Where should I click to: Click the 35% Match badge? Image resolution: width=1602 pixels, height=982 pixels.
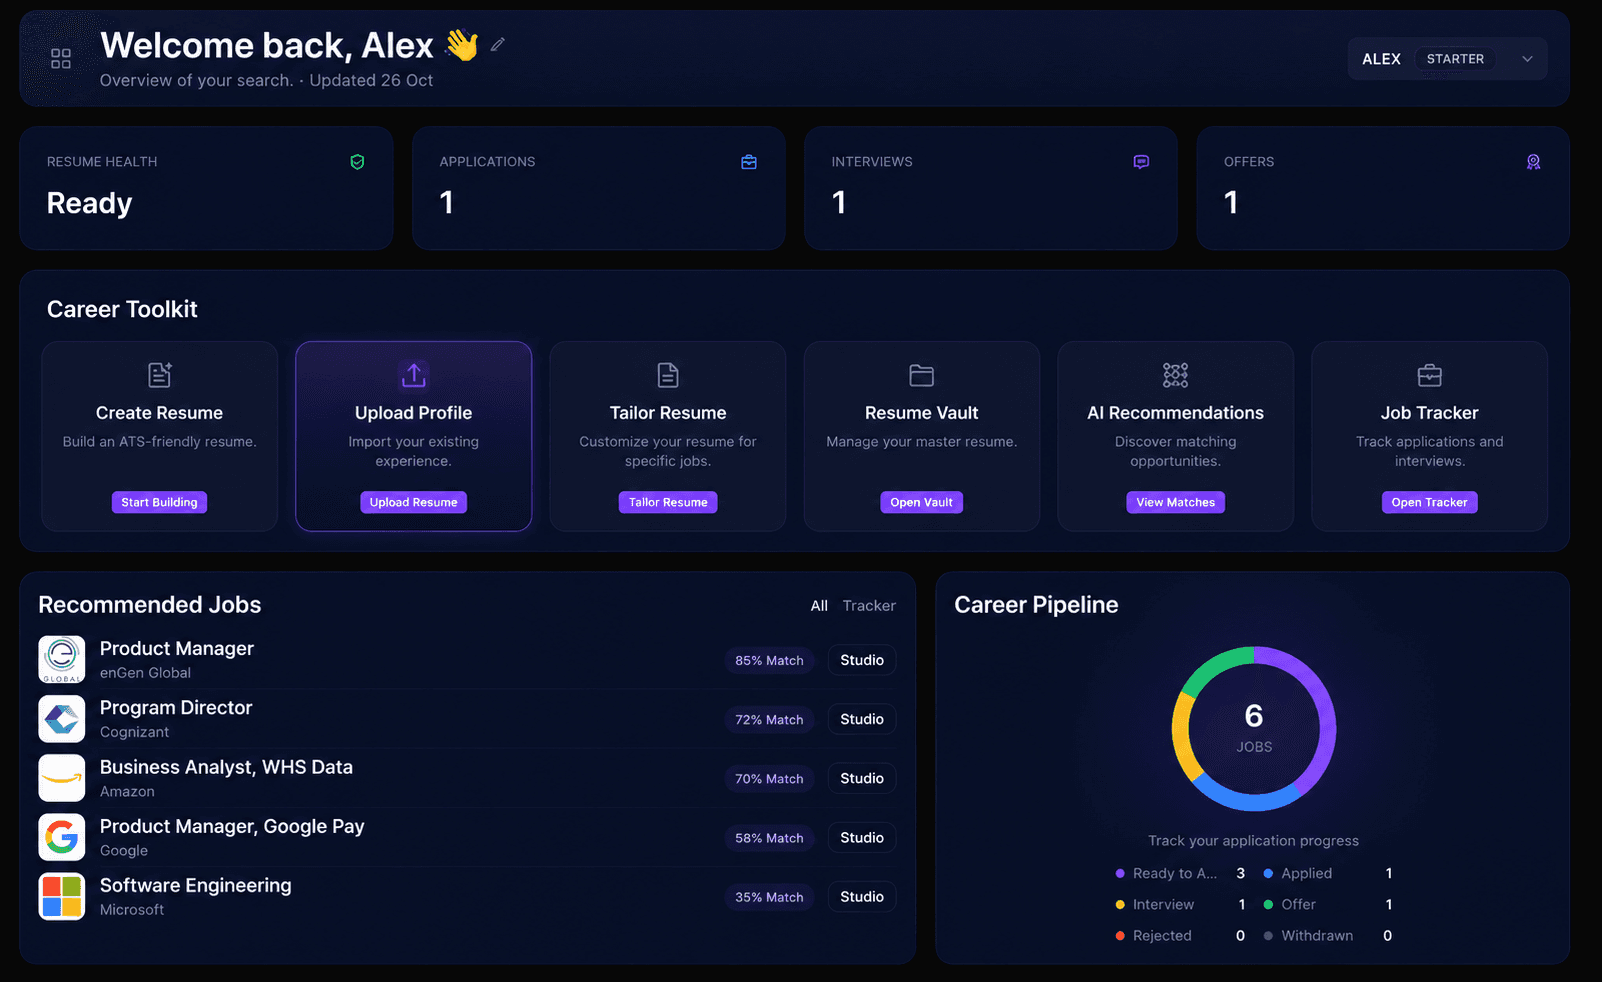[x=769, y=897]
